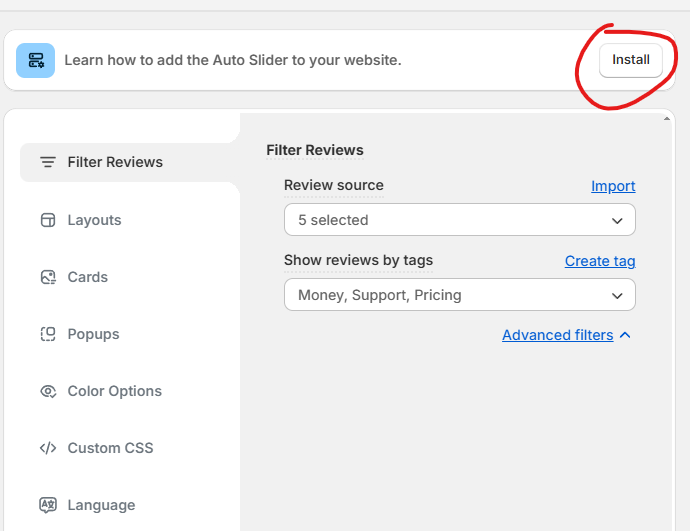Switch to the Layouts tab
The image size is (690, 531).
(x=94, y=220)
